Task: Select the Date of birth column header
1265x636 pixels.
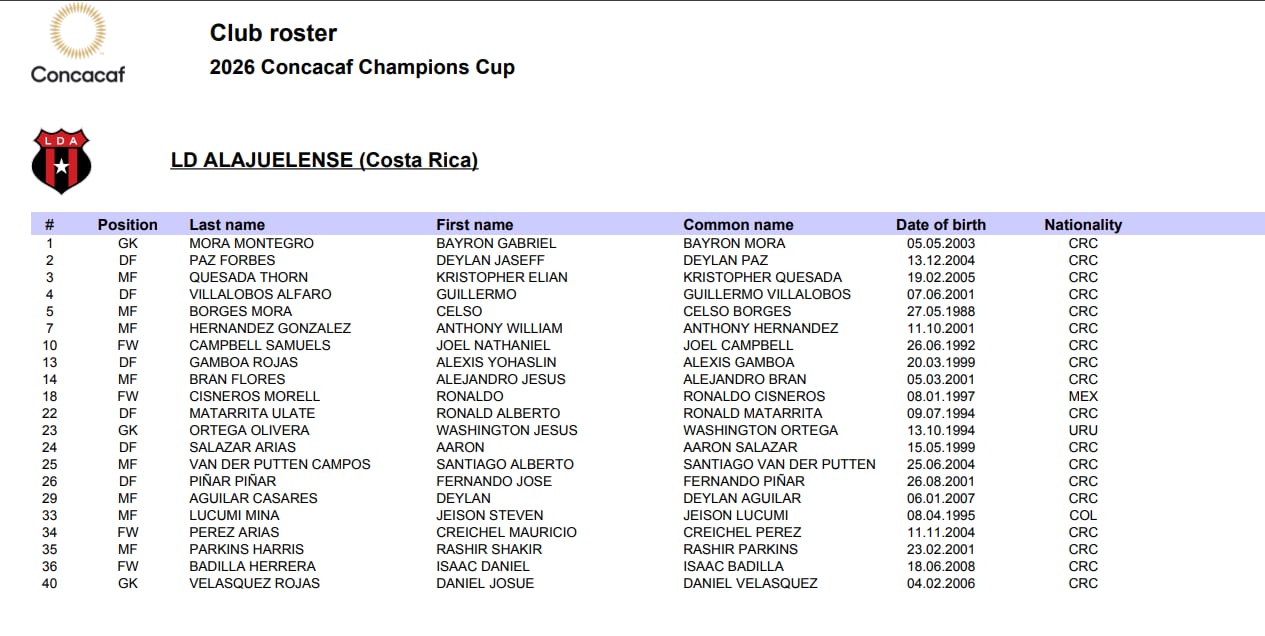Action: (x=940, y=225)
